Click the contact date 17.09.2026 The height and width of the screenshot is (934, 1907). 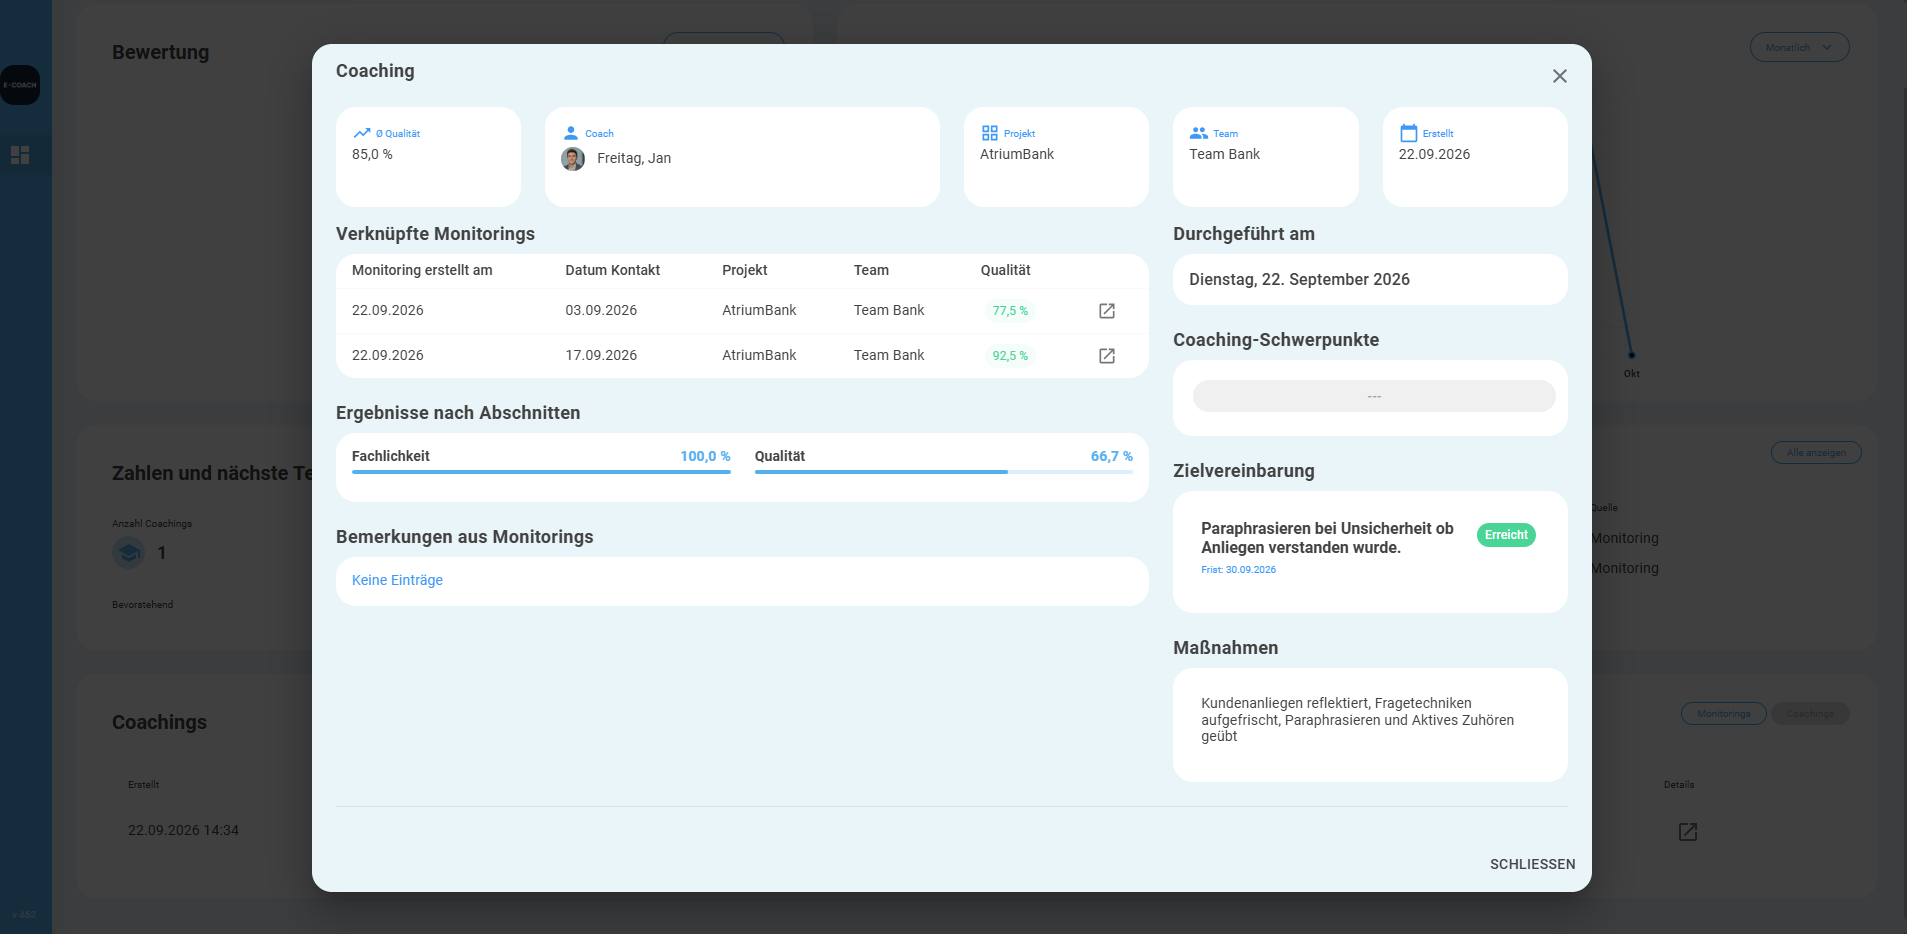click(601, 355)
